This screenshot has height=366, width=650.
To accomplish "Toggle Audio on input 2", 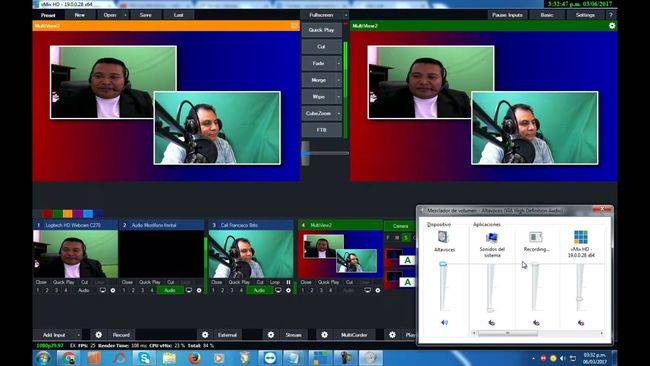I will 170,290.
